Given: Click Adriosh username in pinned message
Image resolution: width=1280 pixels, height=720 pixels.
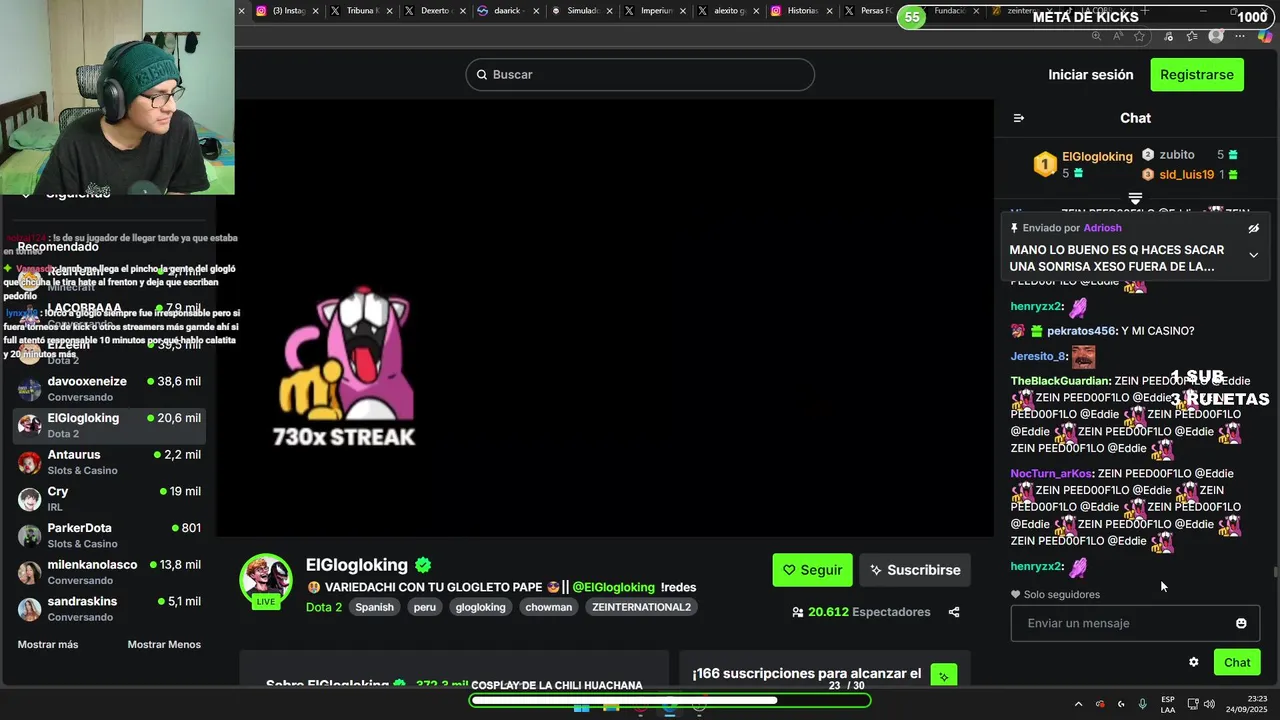Looking at the screenshot, I should pyautogui.click(x=1102, y=228).
